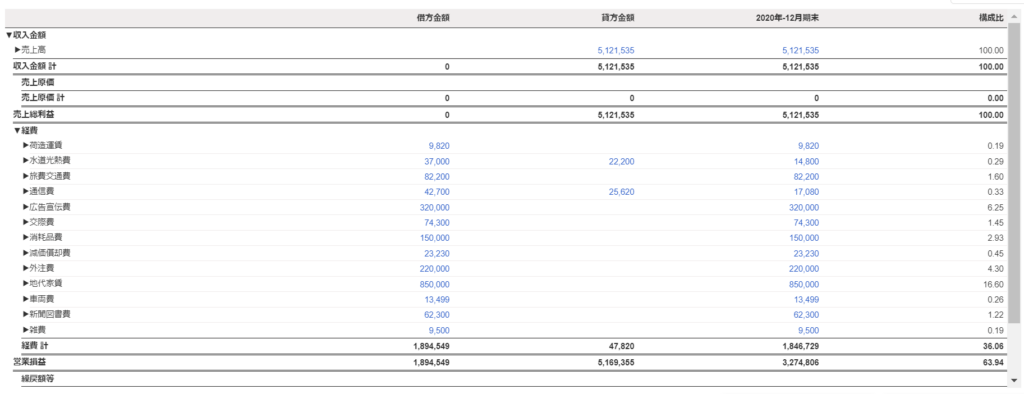This screenshot has height=394, width=1024.
Task: Expand the 広告宣伝費 row arrow
Action: tap(26, 206)
